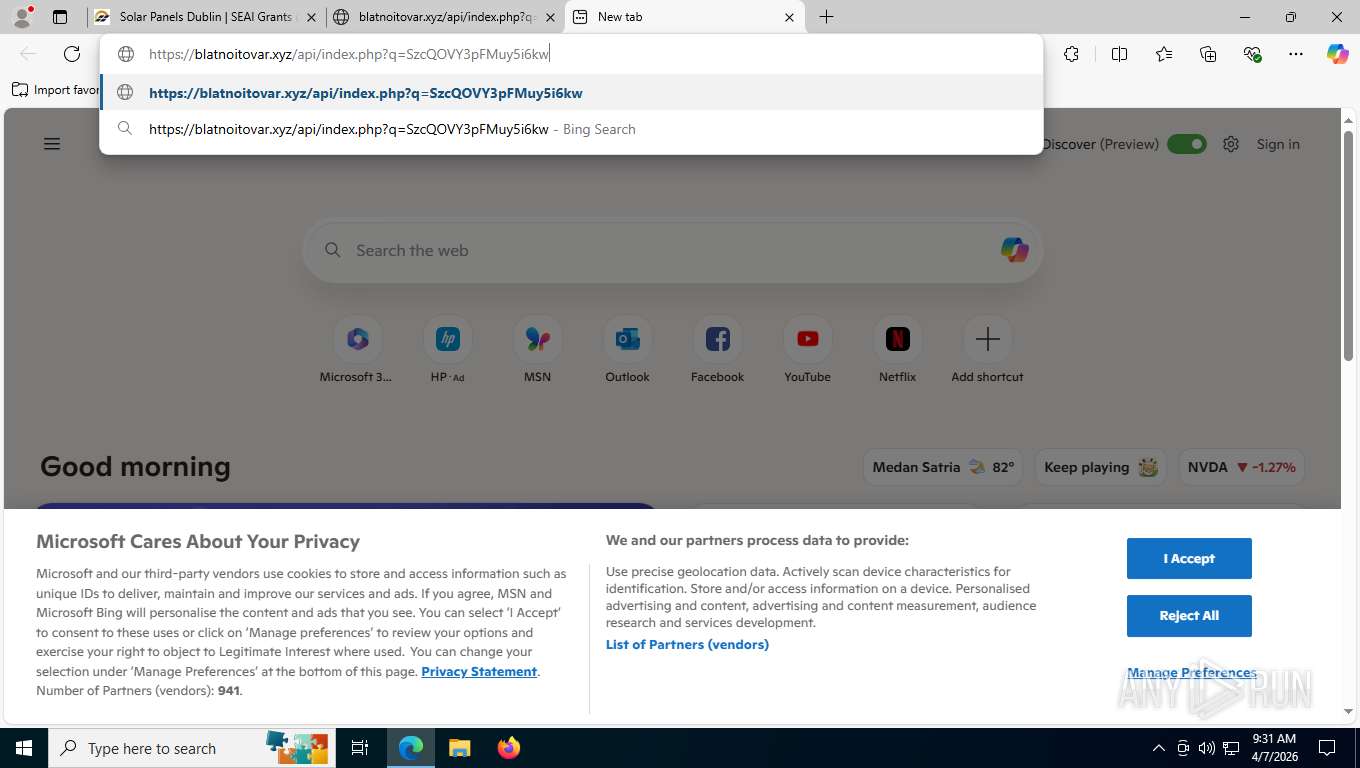Click Import favorites bookmark item
Screen dimensions: 1360x768
click(56, 90)
